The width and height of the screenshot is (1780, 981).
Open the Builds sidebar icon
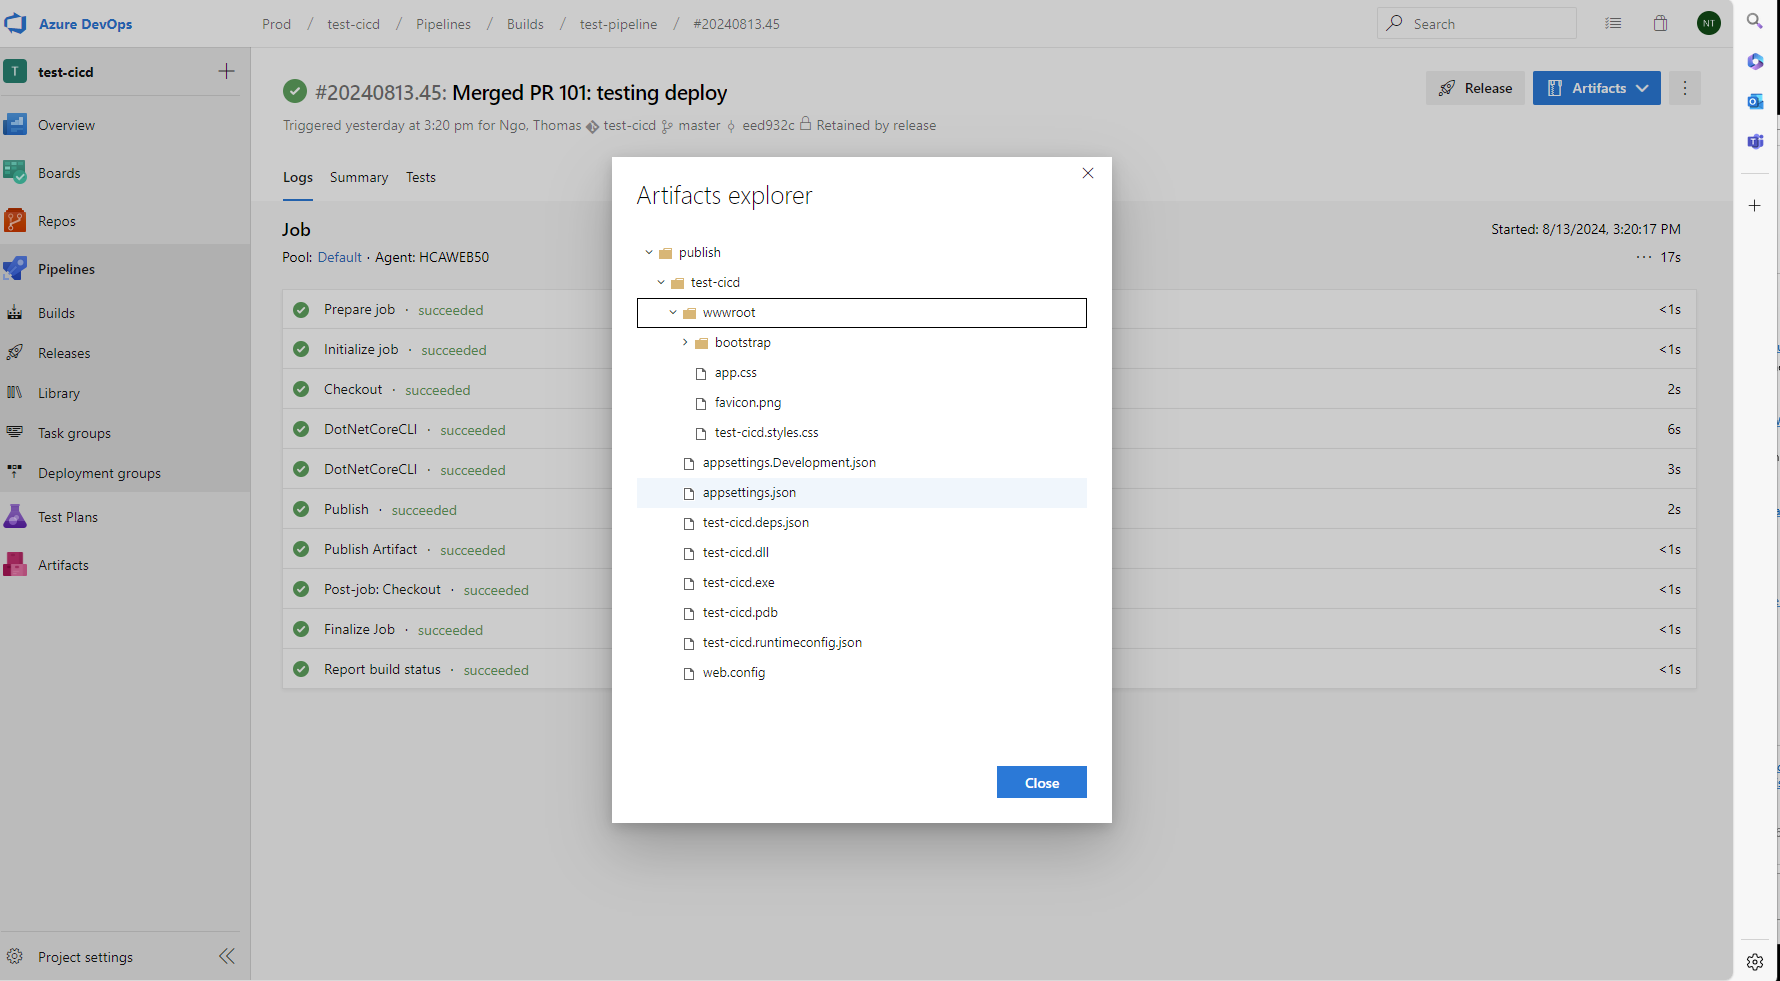pyautogui.click(x=15, y=313)
